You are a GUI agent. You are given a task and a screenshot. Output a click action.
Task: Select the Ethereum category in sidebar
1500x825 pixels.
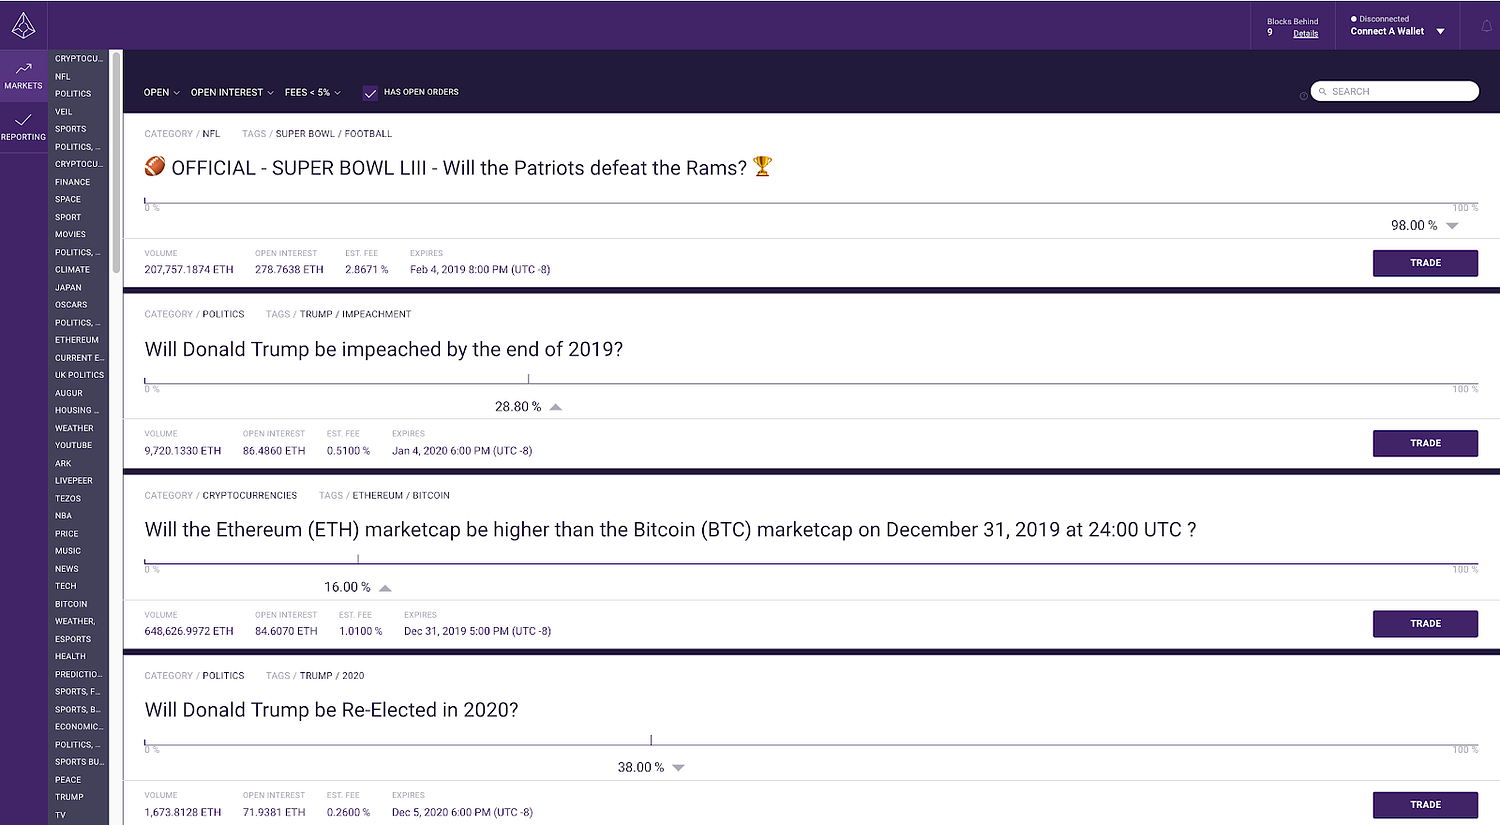[x=77, y=340]
